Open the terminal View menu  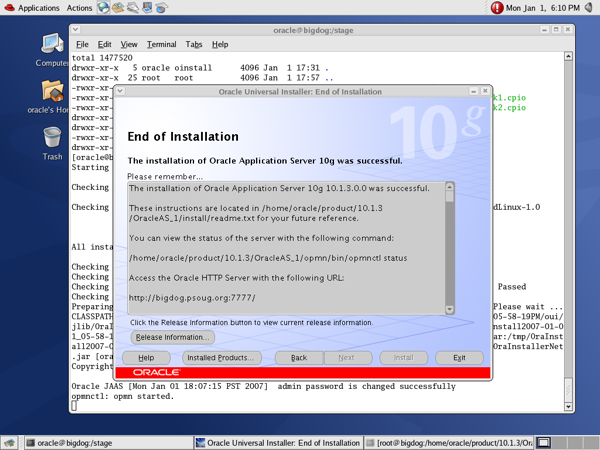[x=129, y=44]
